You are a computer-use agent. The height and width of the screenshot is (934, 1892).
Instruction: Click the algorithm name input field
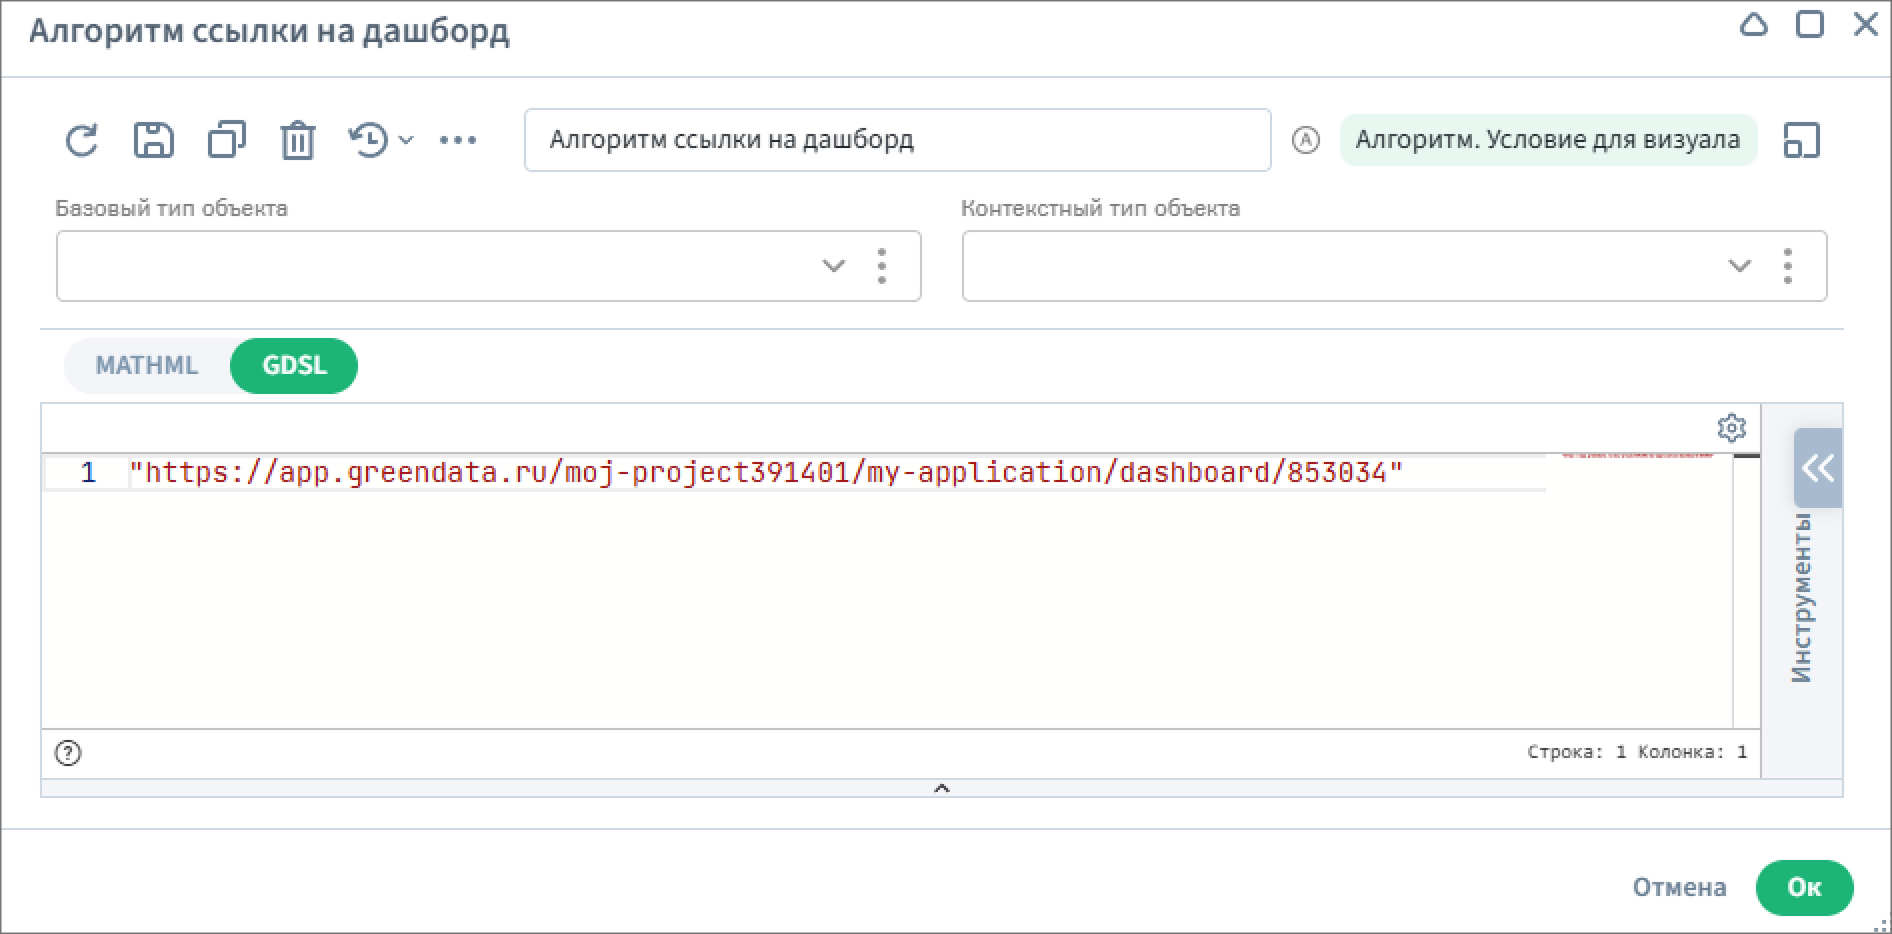pyautogui.click(x=897, y=140)
